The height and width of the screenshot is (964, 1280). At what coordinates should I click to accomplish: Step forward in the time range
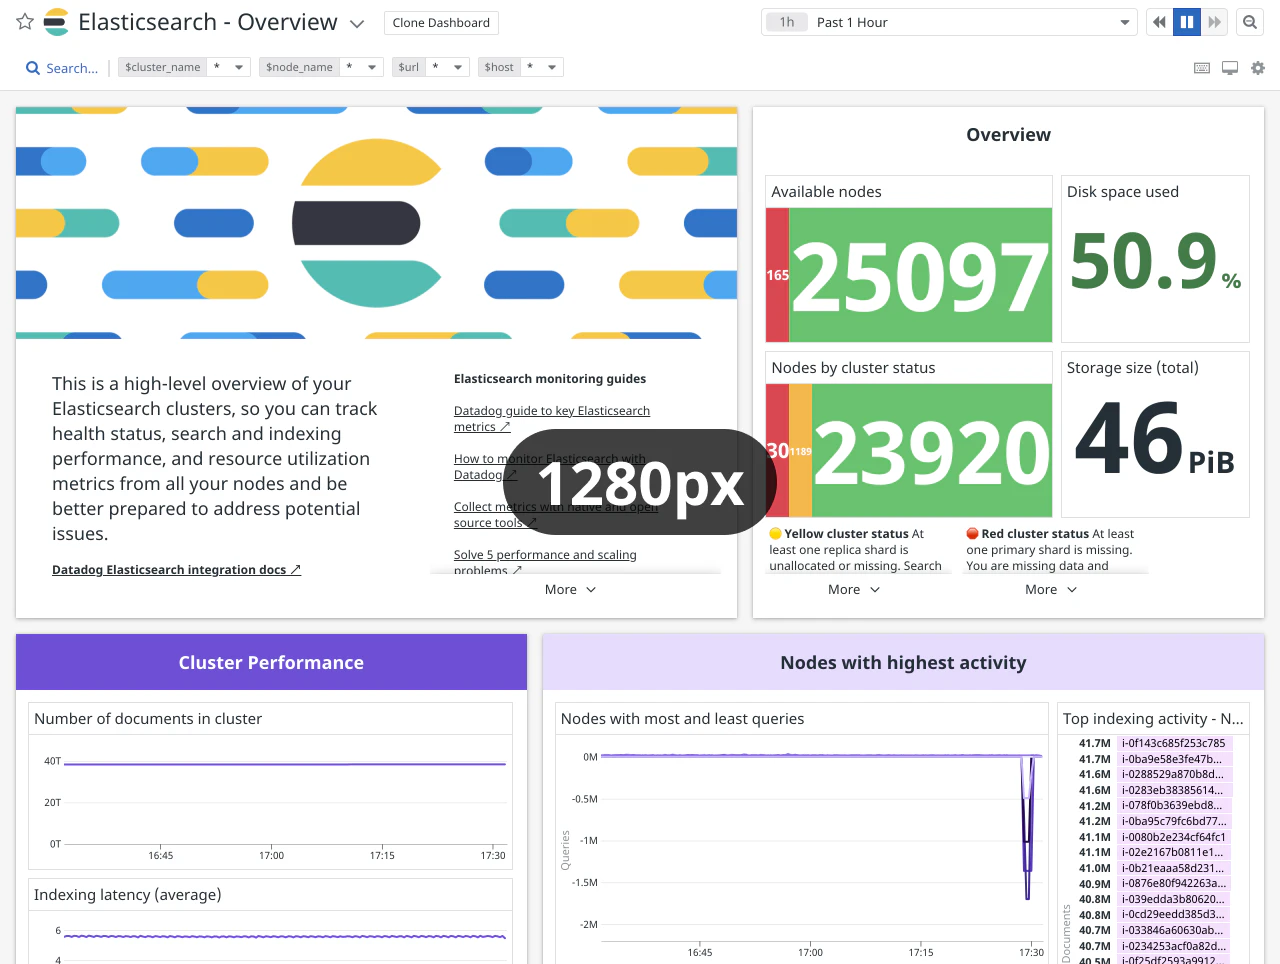click(x=1214, y=22)
